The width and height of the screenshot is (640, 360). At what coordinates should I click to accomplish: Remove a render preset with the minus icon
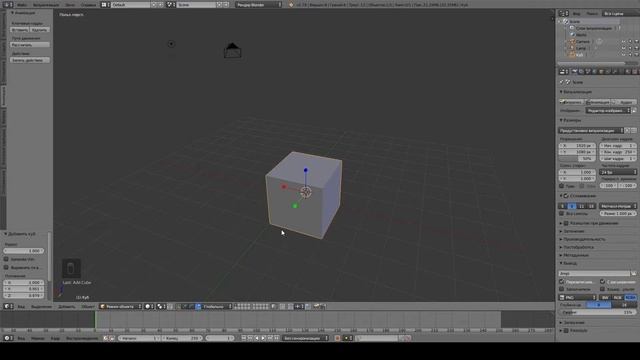point(633,131)
